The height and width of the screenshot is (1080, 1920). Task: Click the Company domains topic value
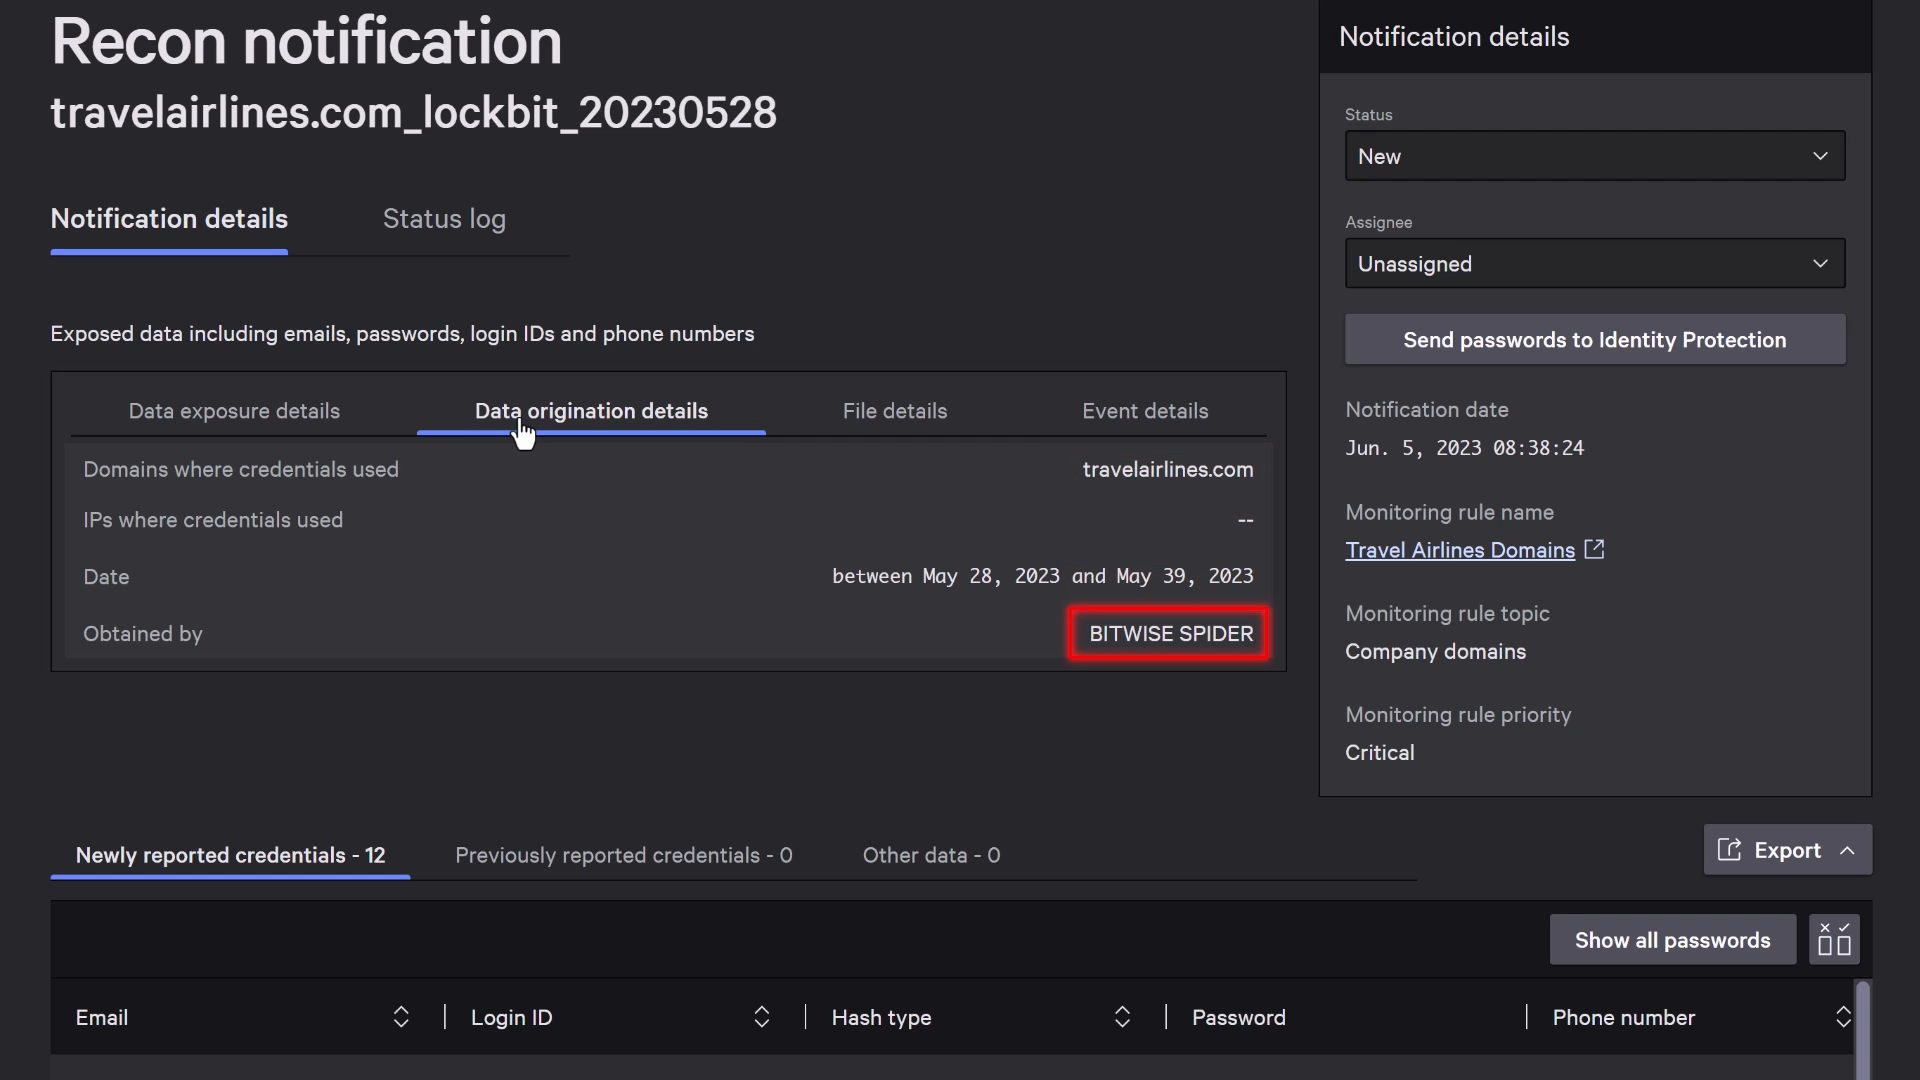coord(1435,652)
